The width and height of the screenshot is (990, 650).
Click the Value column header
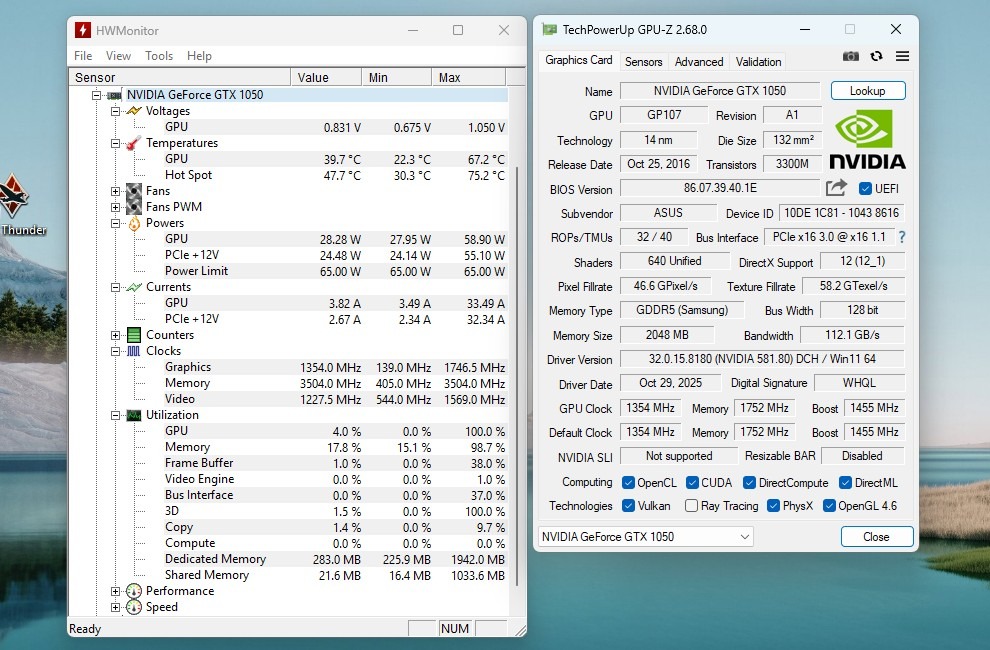click(326, 77)
